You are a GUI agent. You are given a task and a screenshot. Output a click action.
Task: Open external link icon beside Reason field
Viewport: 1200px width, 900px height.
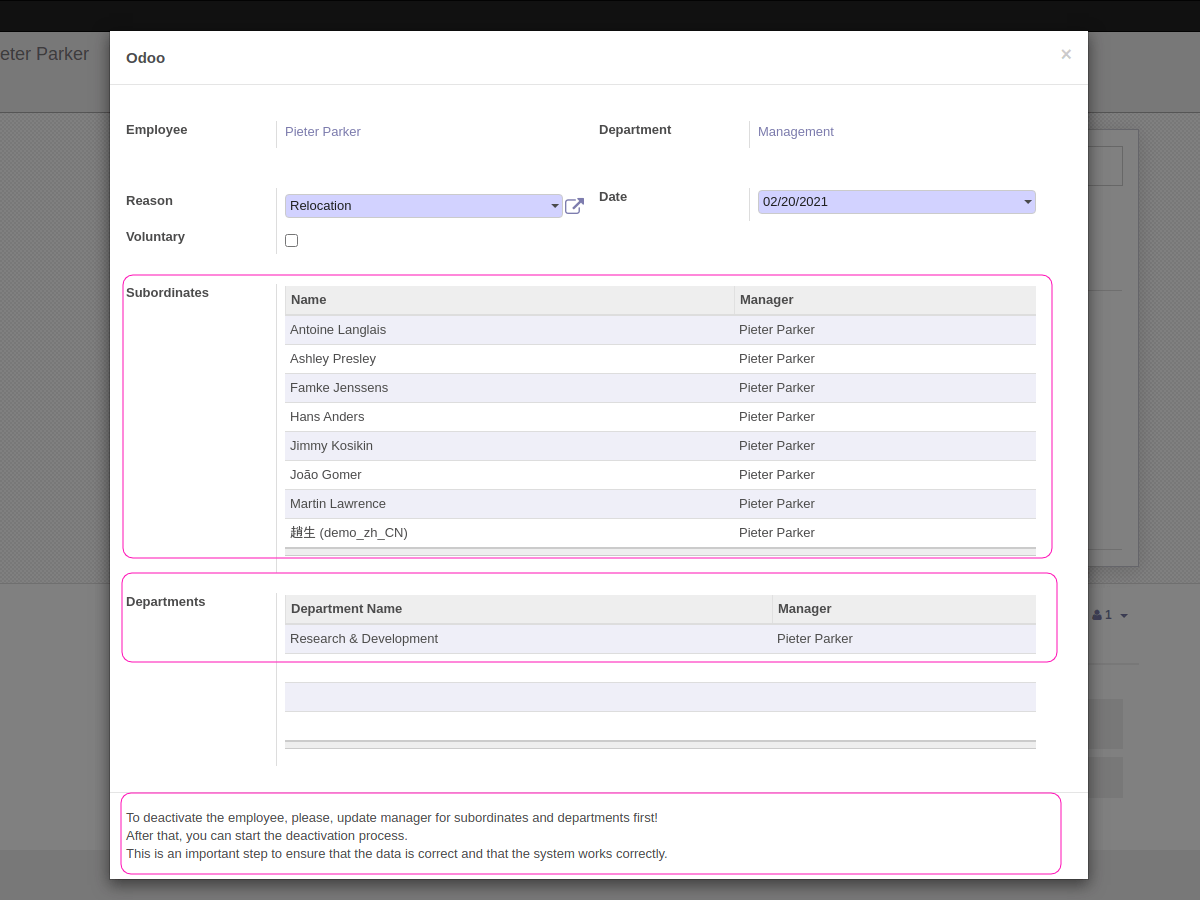coord(574,206)
